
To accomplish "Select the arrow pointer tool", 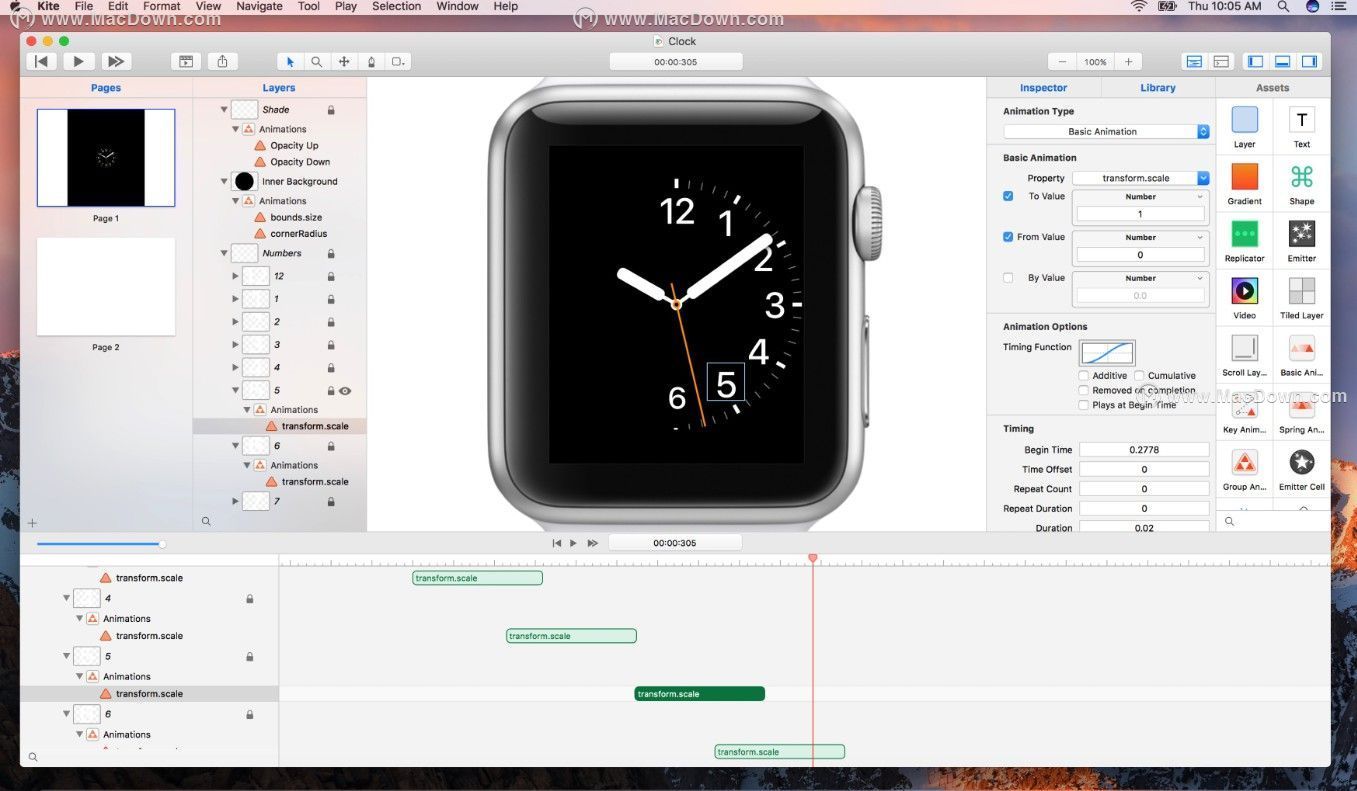I will [x=290, y=61].
